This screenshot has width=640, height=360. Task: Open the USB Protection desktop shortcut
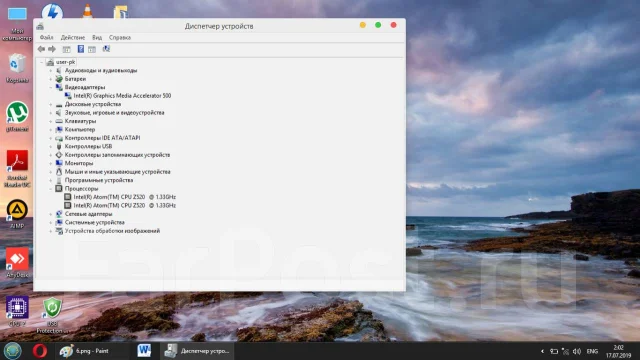(53, 315)
